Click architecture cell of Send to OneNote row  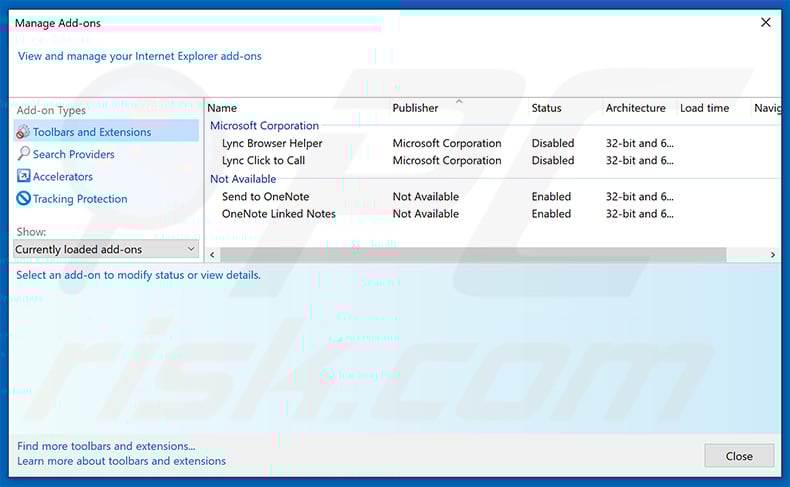point(639,196)
